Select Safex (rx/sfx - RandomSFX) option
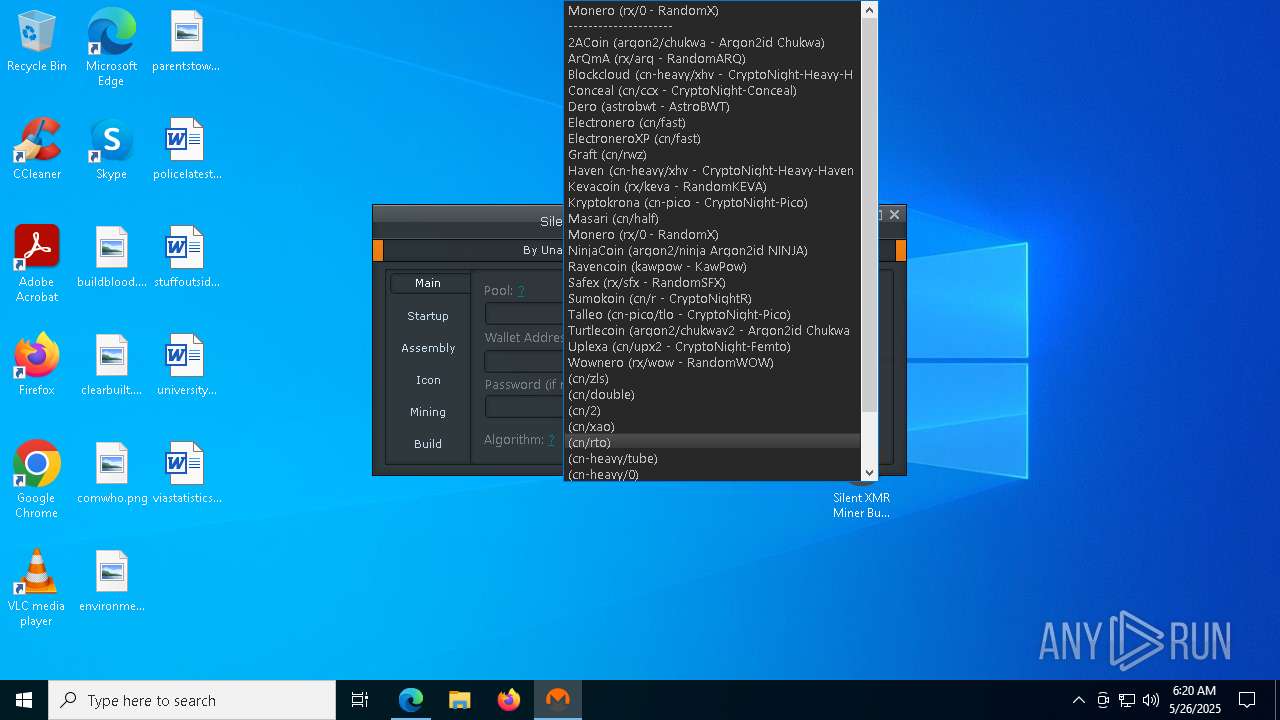This screenshot has width=1280, height=720. click(x=712, y=282)
